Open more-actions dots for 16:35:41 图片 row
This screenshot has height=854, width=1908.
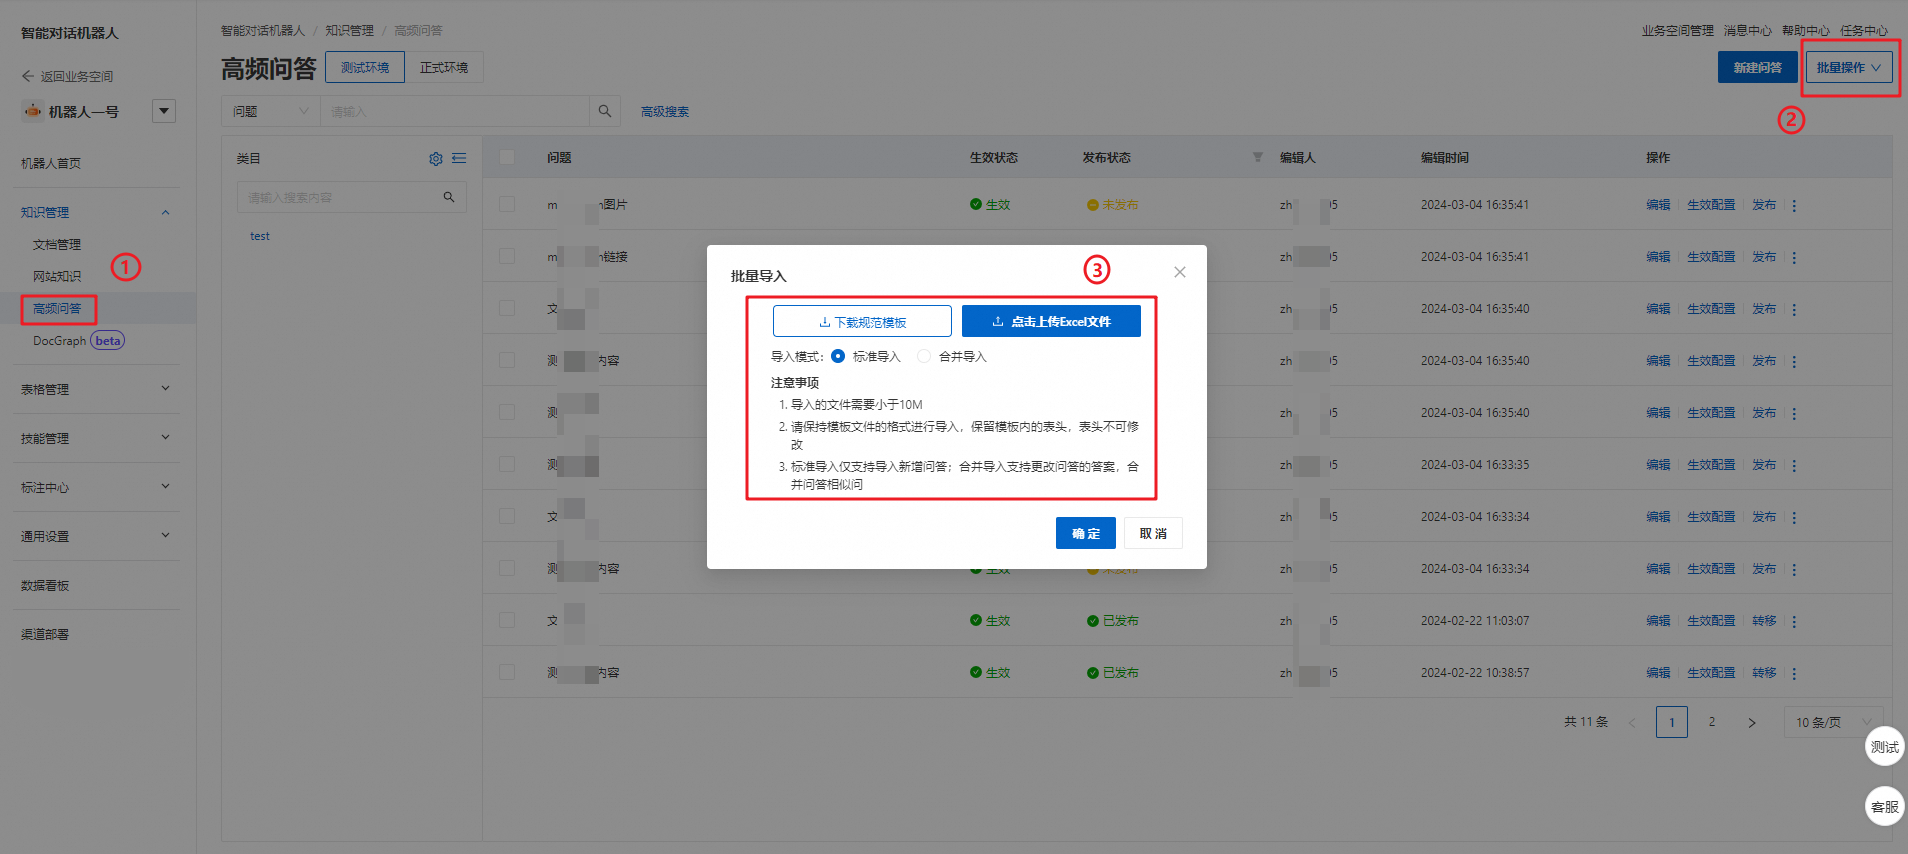click(x=1794, y=205)
